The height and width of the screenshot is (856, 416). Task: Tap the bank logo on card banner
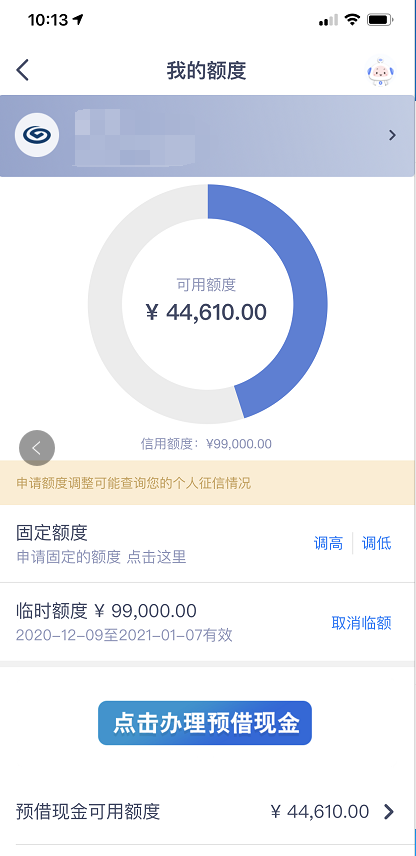click(37, 135)
